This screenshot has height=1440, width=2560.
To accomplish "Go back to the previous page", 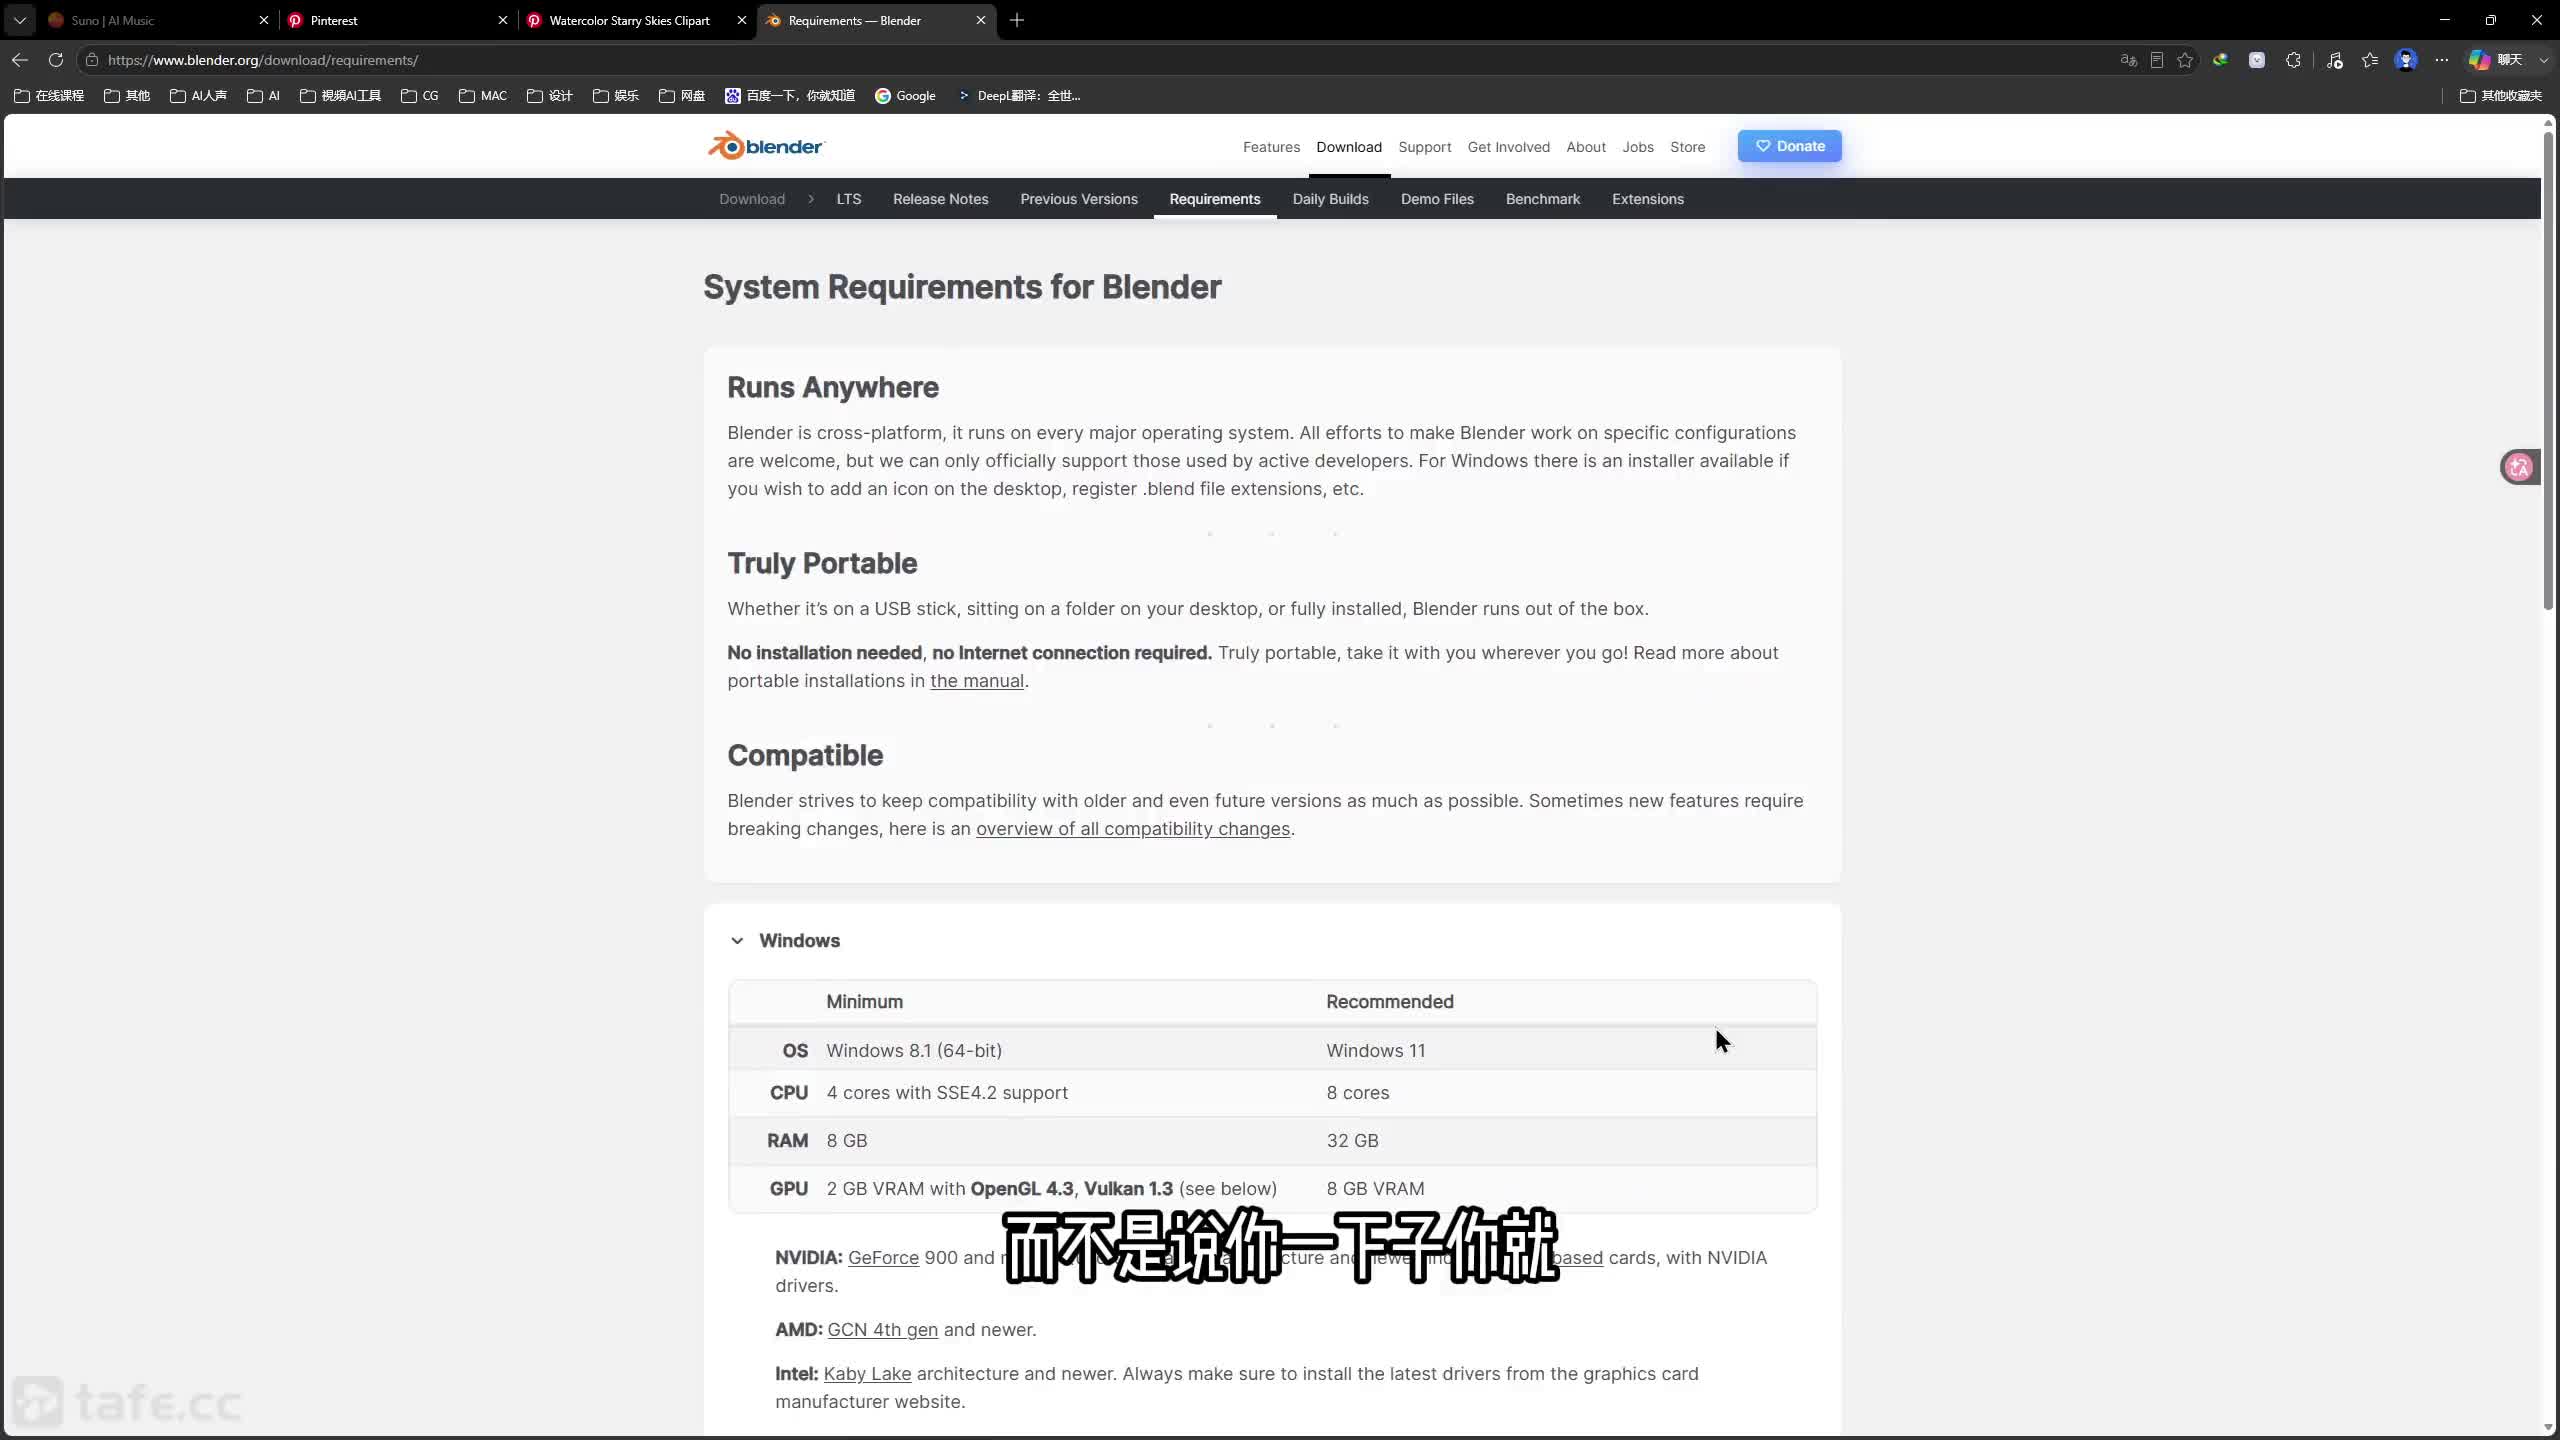I will (x=20, y=60).
